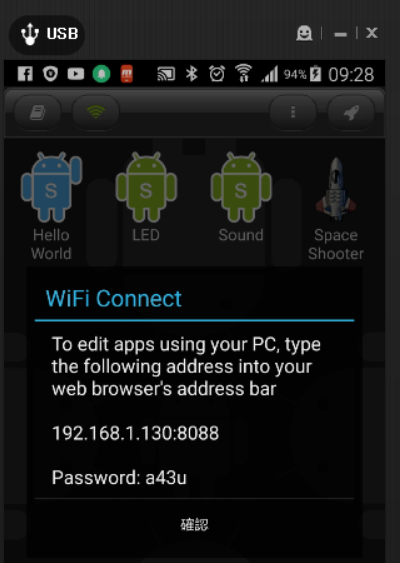Click the Password a43u text line
The width and height of the screenshot is (400, 563).
pos(119,478)
